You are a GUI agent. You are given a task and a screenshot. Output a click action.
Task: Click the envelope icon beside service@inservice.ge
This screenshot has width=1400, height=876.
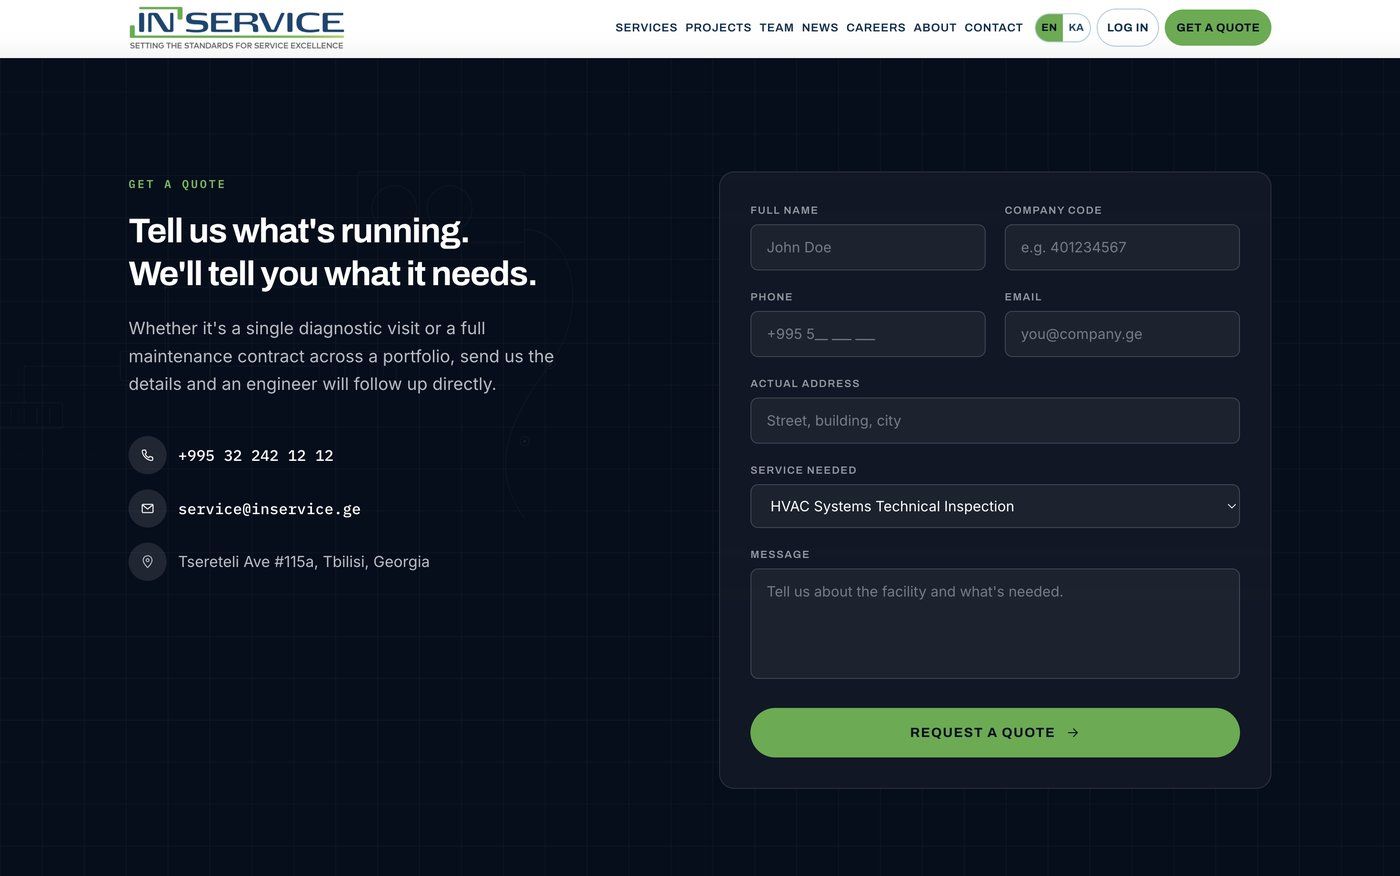[x=147, y=508]
